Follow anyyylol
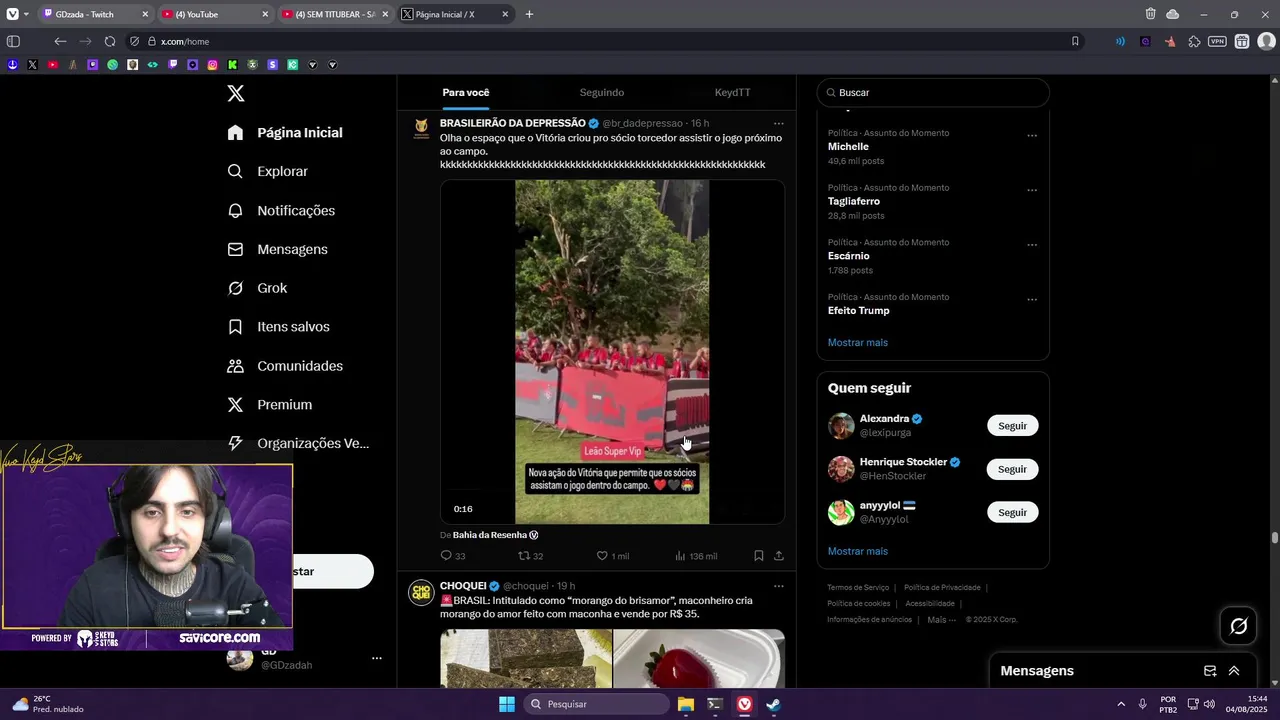This screenshot has height=720, width=1280. click(1012, 512)
